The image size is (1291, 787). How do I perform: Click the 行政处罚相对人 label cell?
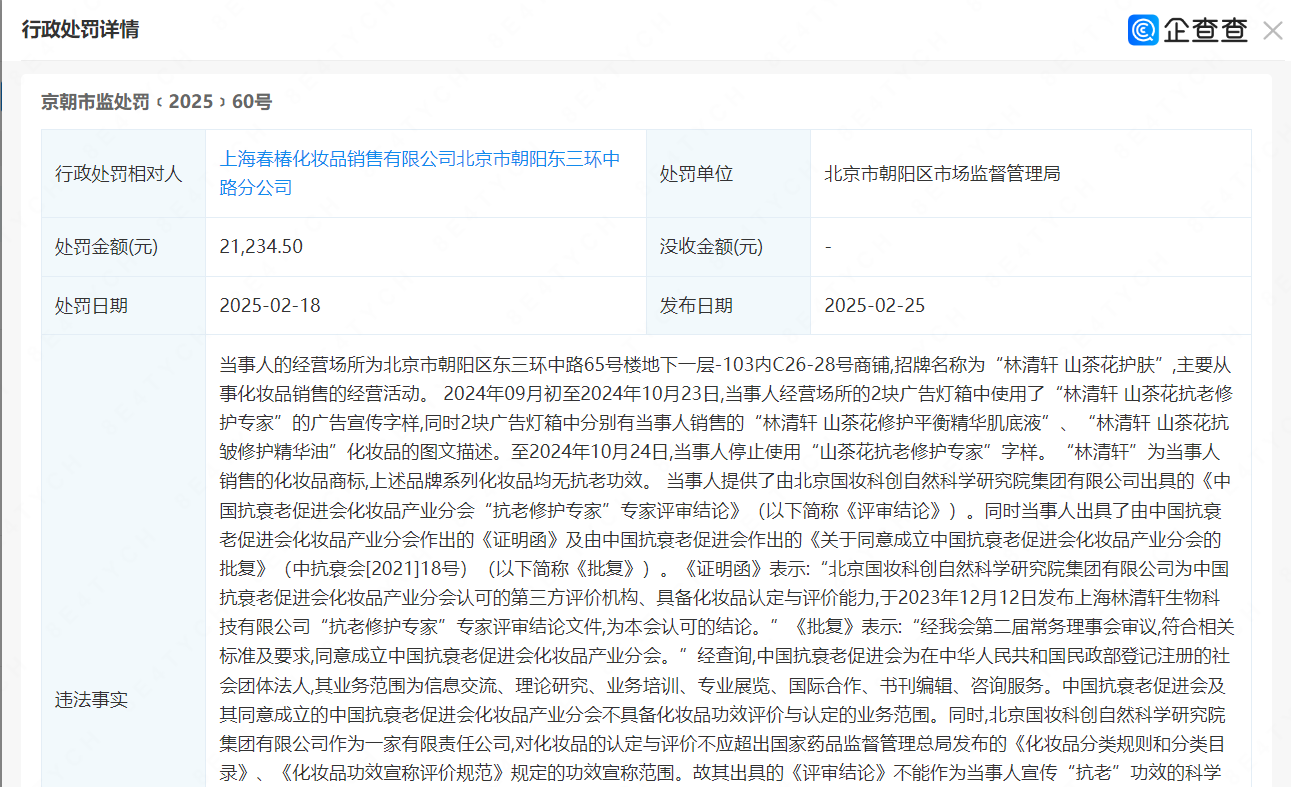pos(119,174)
